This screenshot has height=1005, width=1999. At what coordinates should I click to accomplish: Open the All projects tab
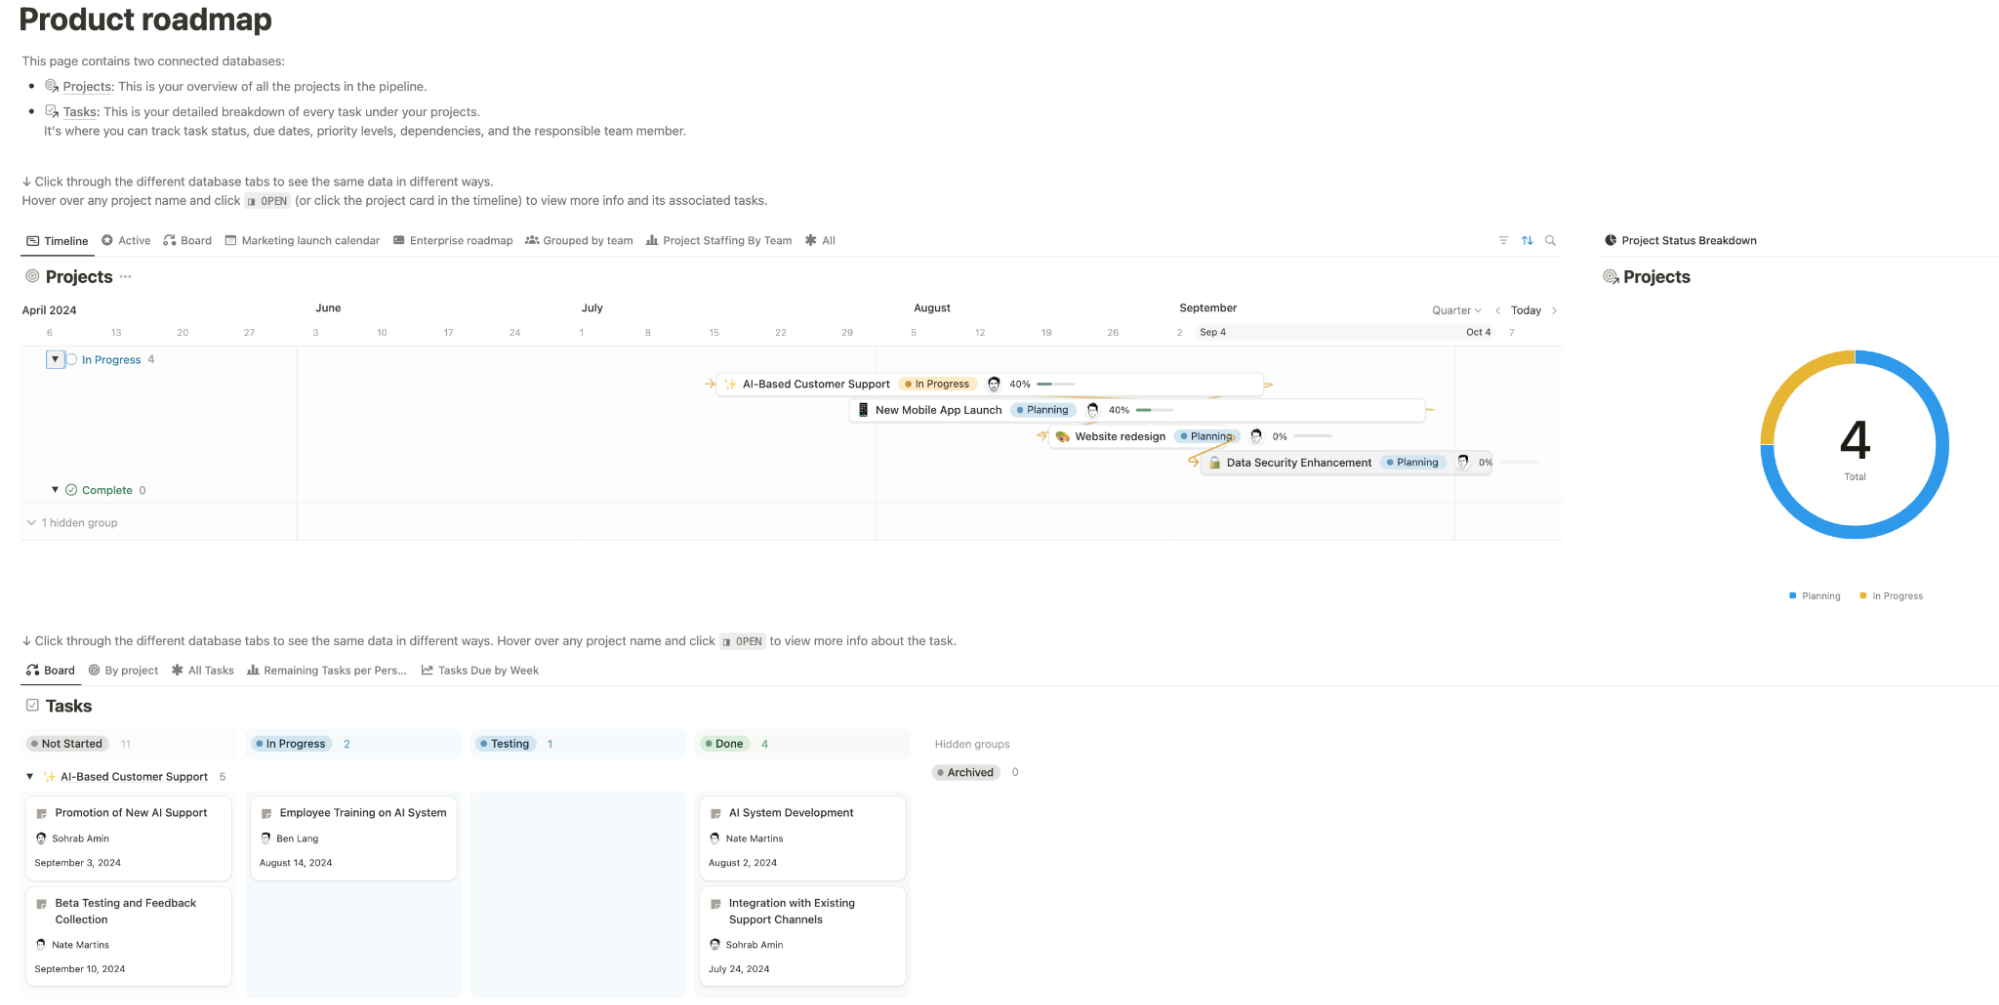820,241
